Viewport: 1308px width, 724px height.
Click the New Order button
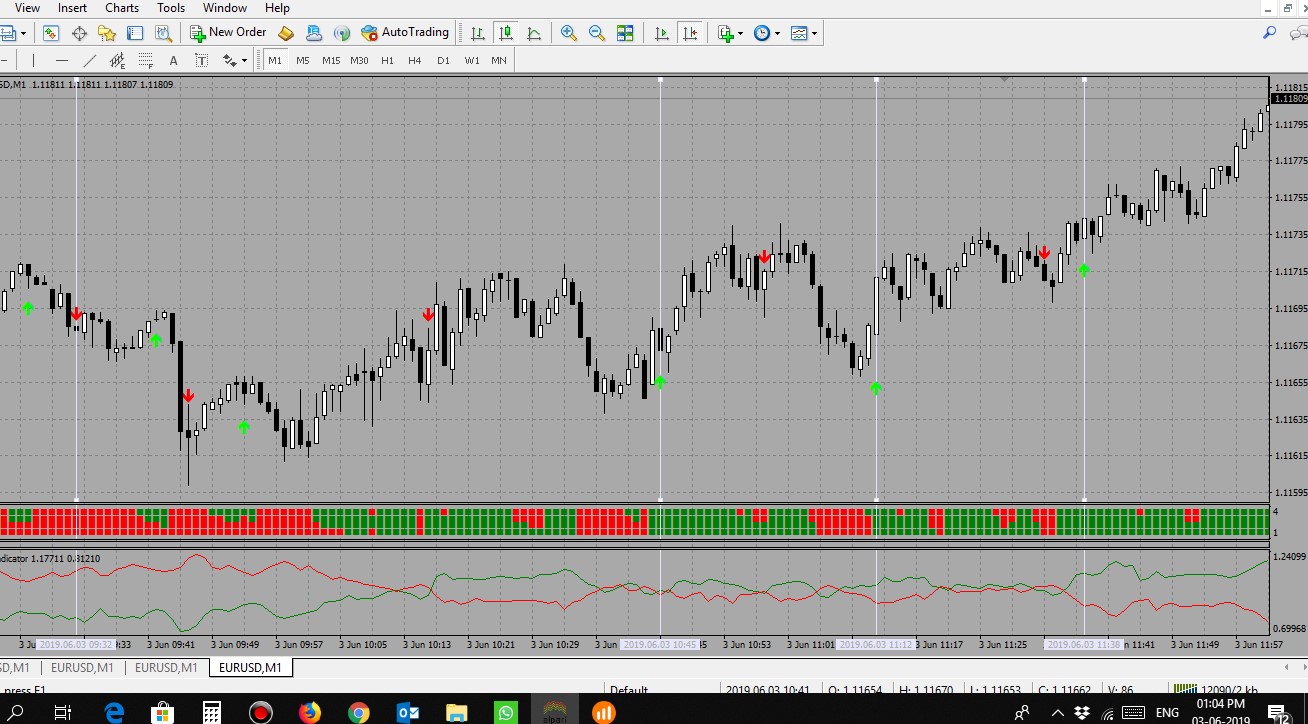pyautogui.click(x=228, y=33)
